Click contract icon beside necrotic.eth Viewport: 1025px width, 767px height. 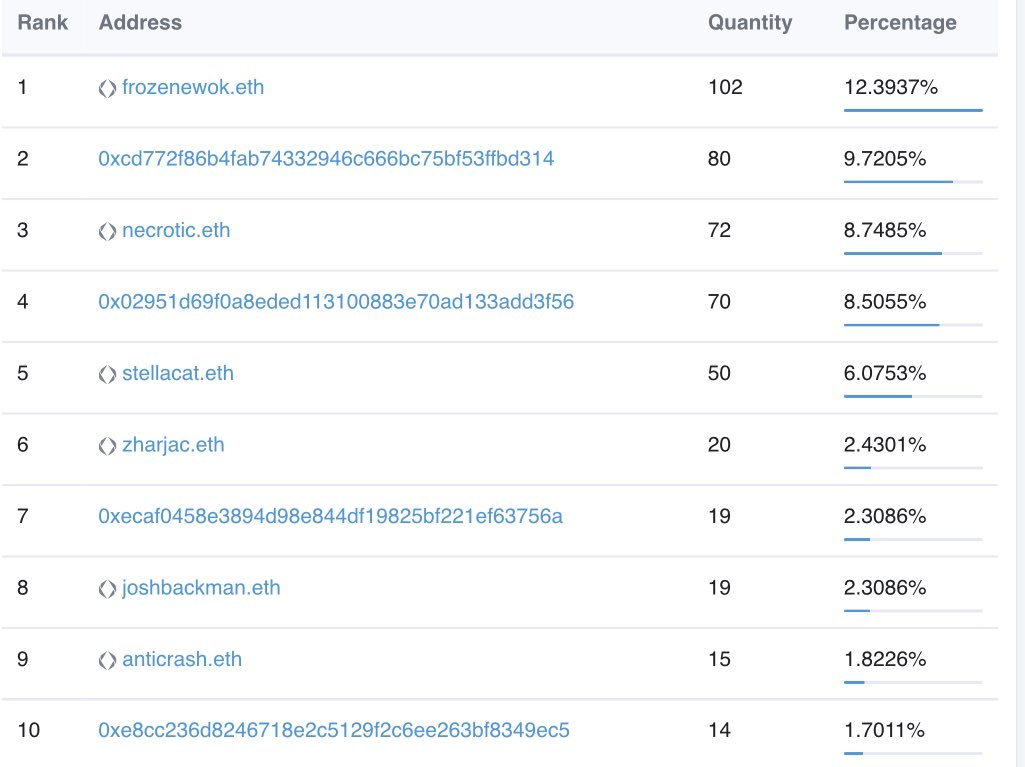[x=107, y=231]
